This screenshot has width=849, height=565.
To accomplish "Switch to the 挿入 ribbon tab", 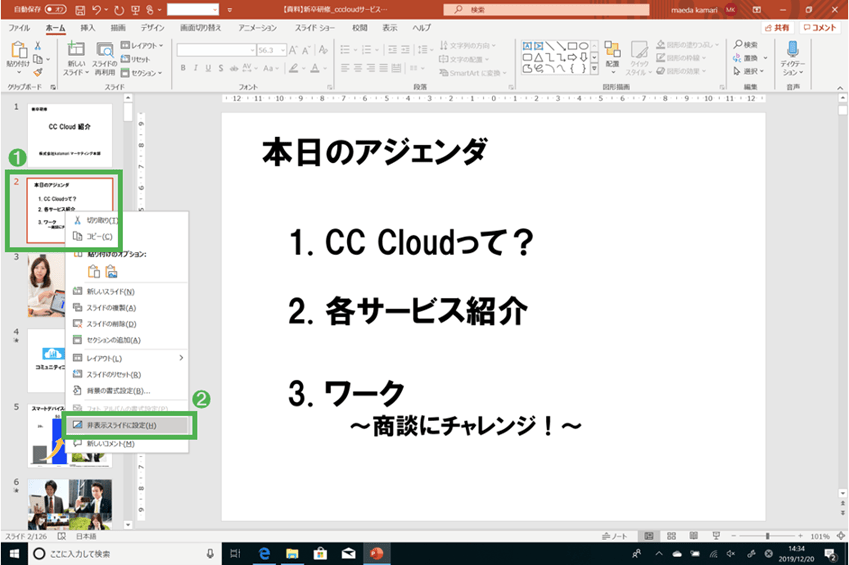I will (x=88, y=28).
